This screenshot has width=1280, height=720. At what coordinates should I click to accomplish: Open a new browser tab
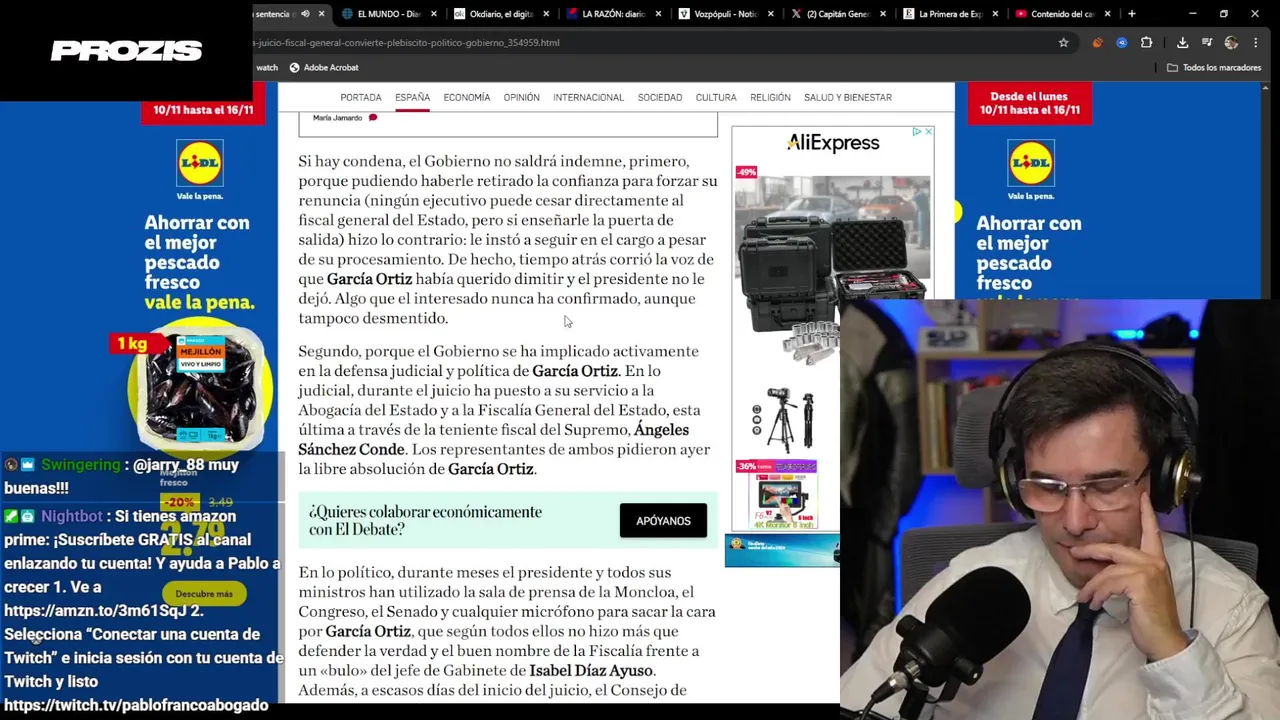(1131, 14)
